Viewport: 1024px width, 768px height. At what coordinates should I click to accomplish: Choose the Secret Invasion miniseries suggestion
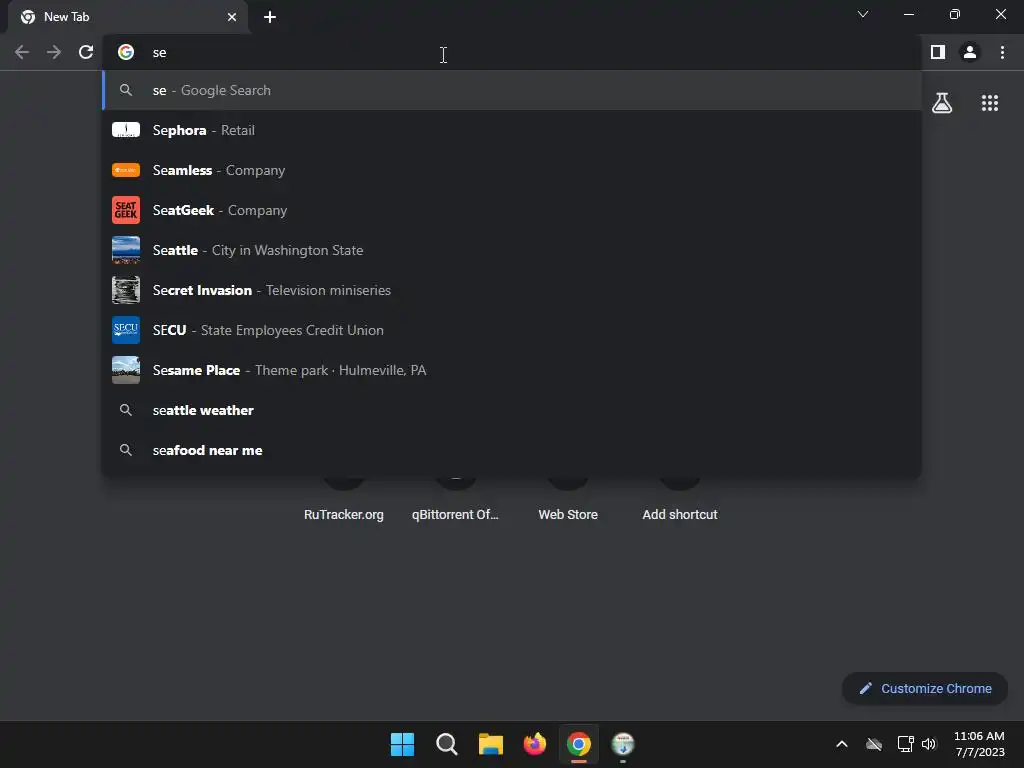pos(512,290)
